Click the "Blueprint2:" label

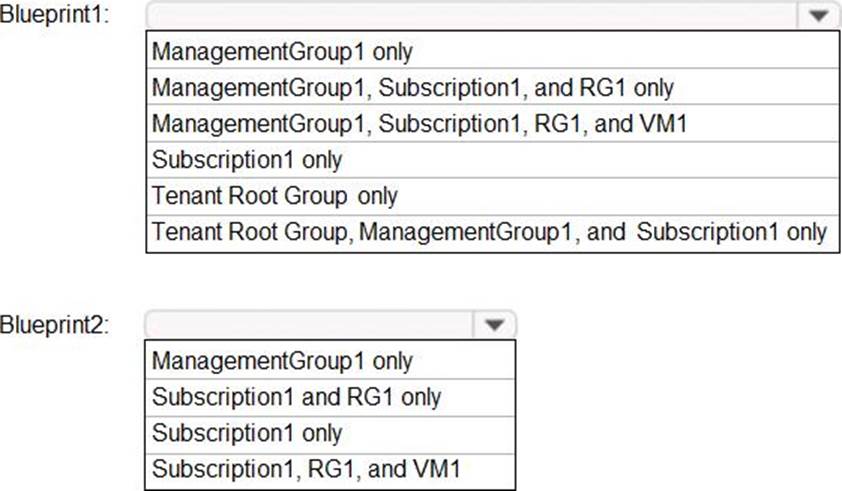[55, 325]
